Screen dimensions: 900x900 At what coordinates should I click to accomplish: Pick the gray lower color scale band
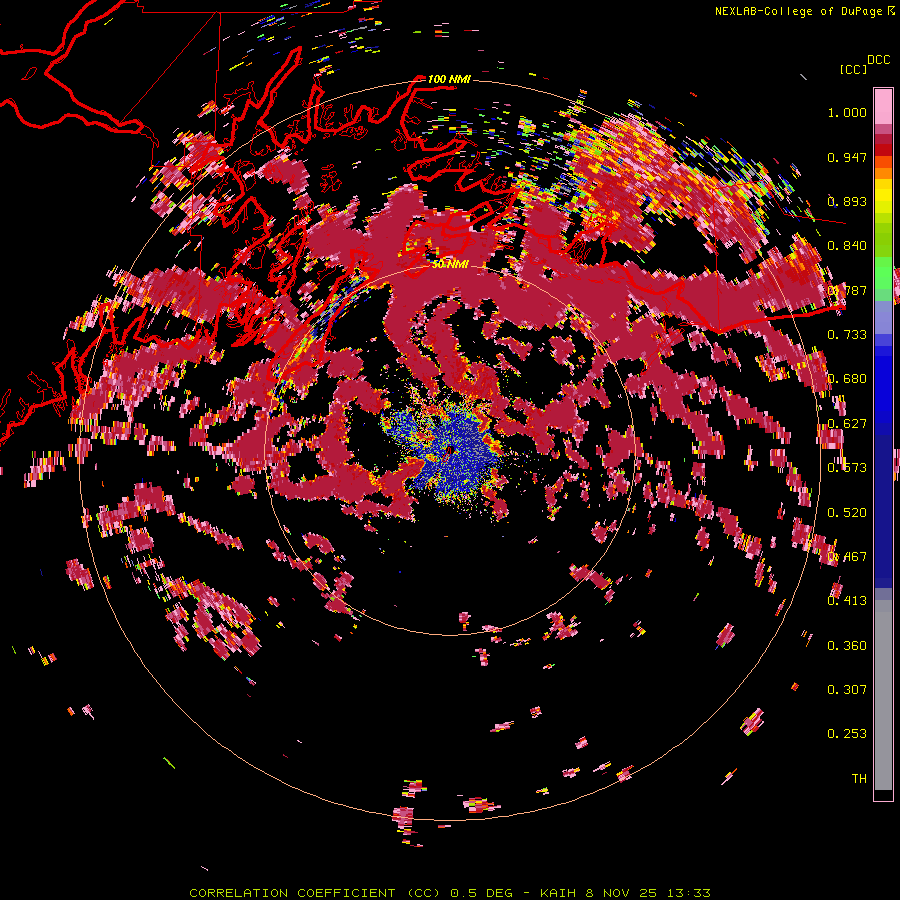coord(883,695)
